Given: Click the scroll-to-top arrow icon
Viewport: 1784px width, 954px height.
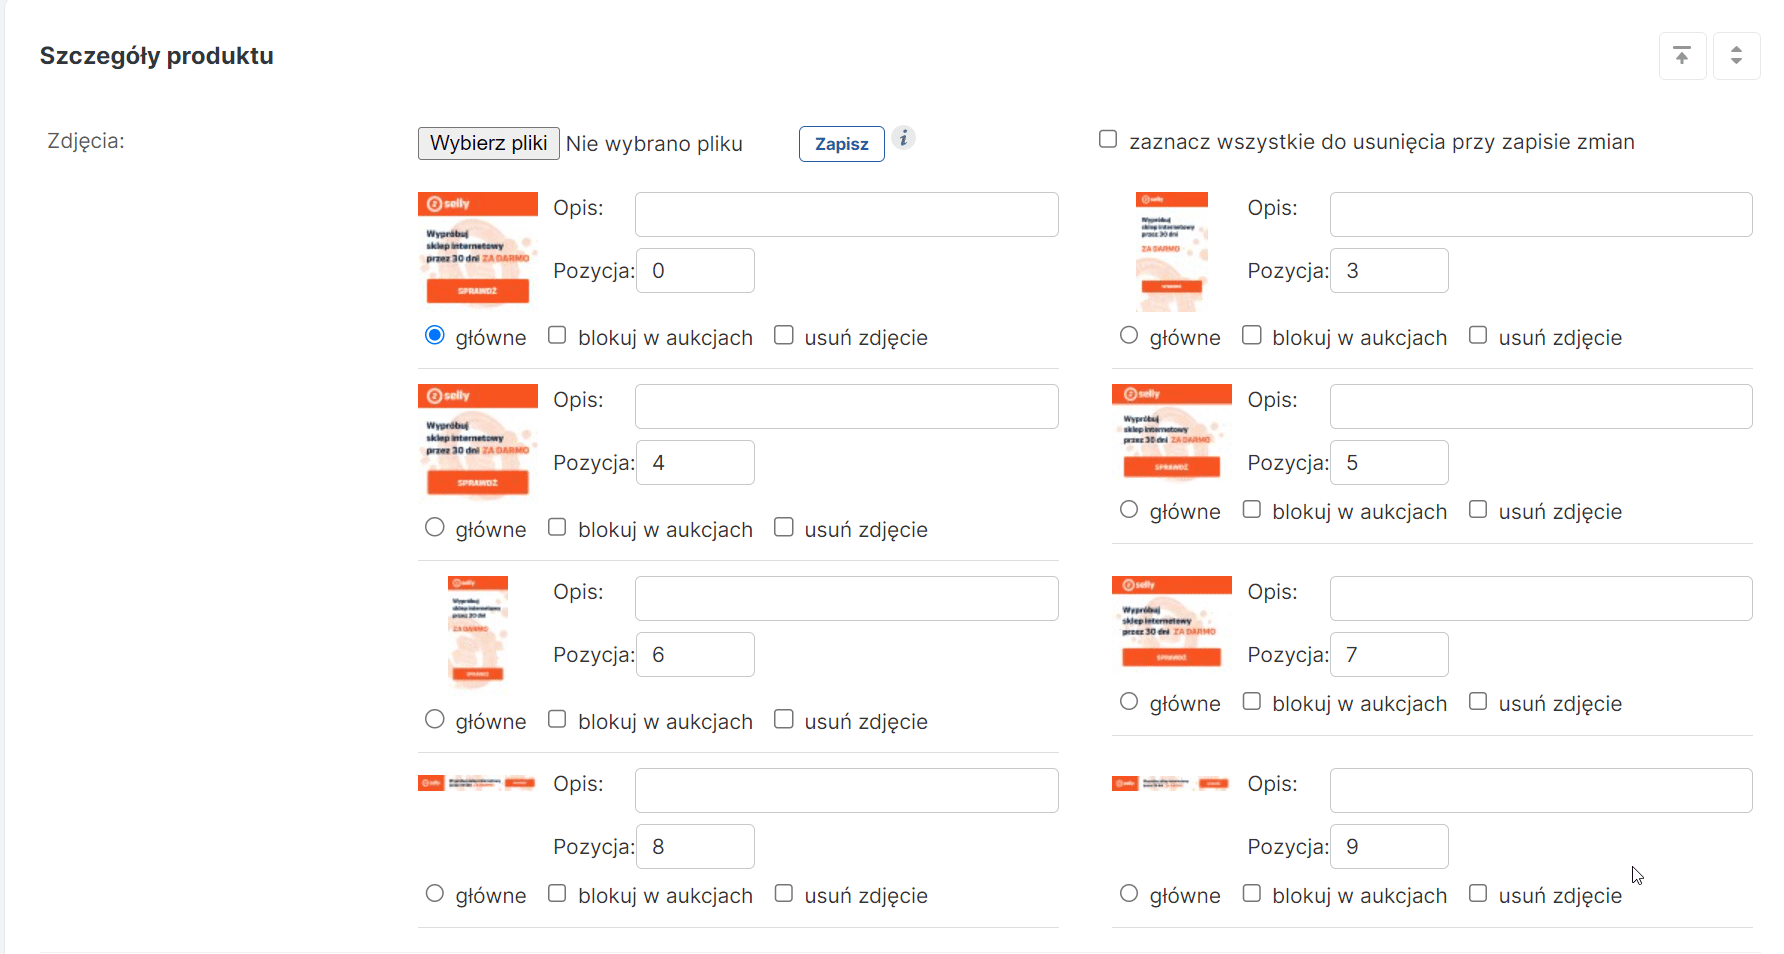Looking at the screenshot, I should click(1682, 56).
